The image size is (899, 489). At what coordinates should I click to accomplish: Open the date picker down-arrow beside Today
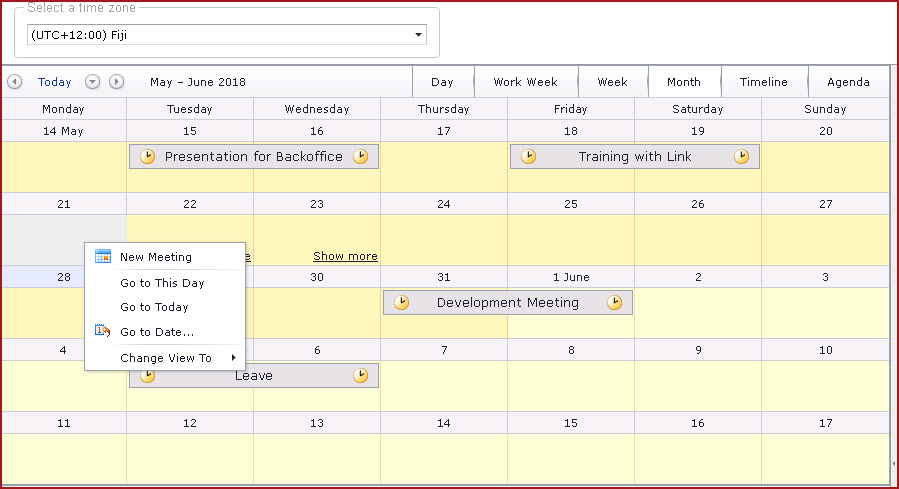93,82
